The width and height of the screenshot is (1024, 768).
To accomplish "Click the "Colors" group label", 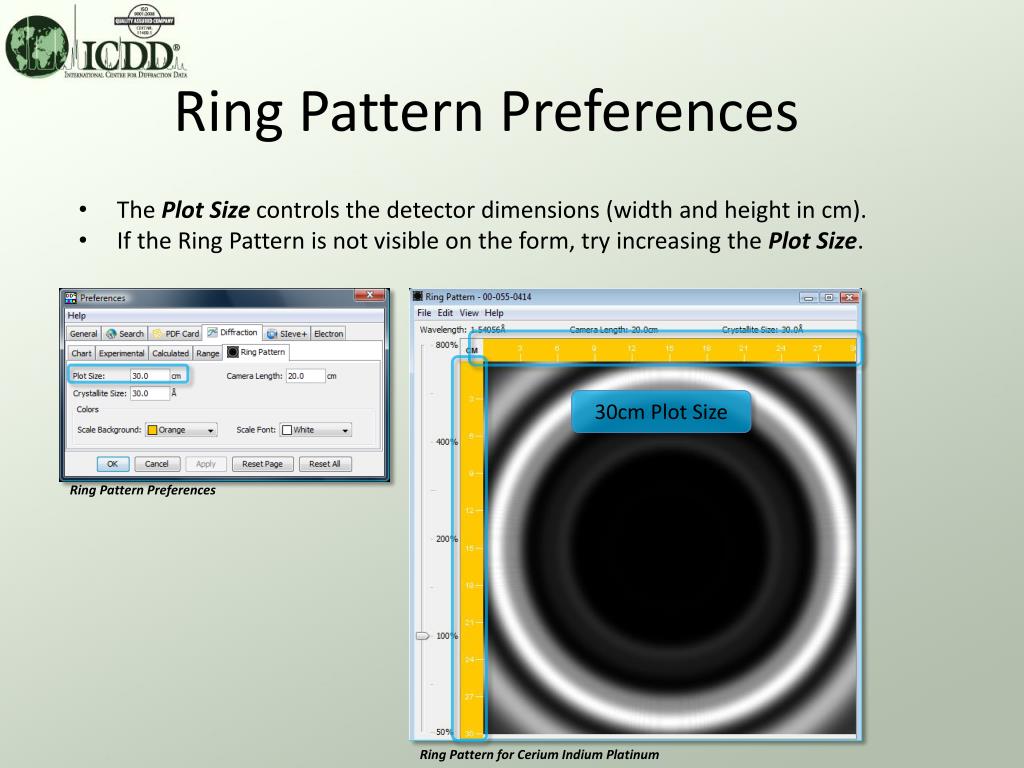I will click(88, 409).
